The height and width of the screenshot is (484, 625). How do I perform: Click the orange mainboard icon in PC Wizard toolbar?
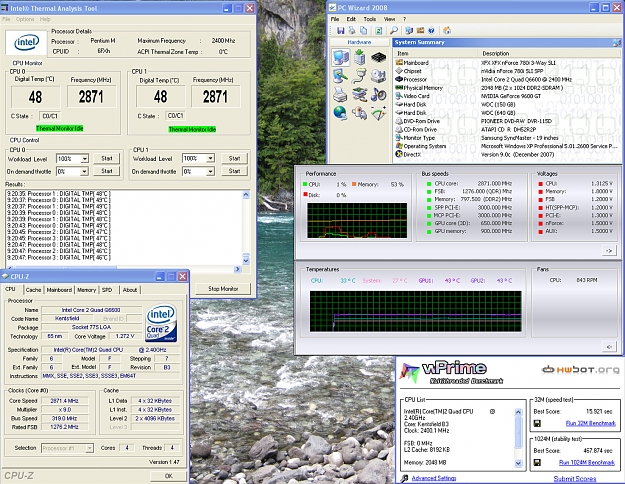click(x=420, y=30)
